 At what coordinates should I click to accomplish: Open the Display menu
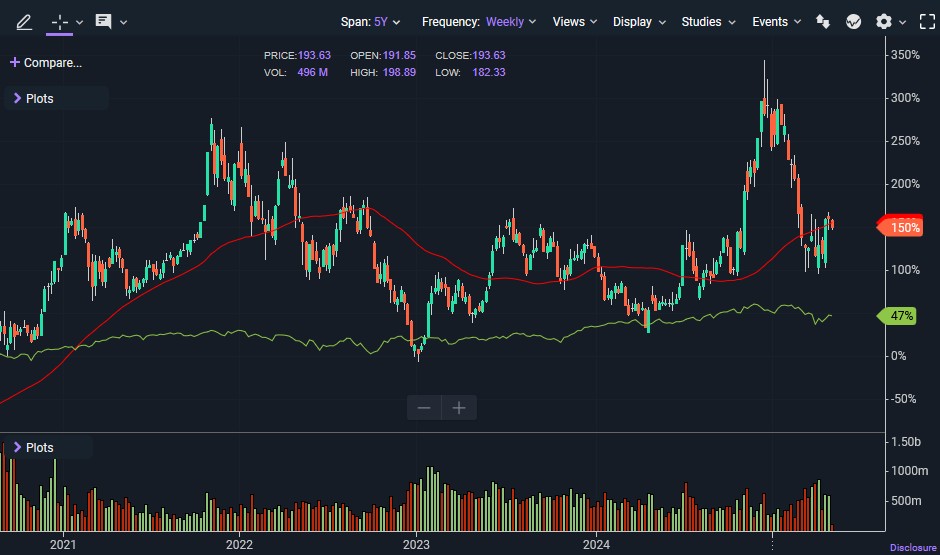point(639,21)
